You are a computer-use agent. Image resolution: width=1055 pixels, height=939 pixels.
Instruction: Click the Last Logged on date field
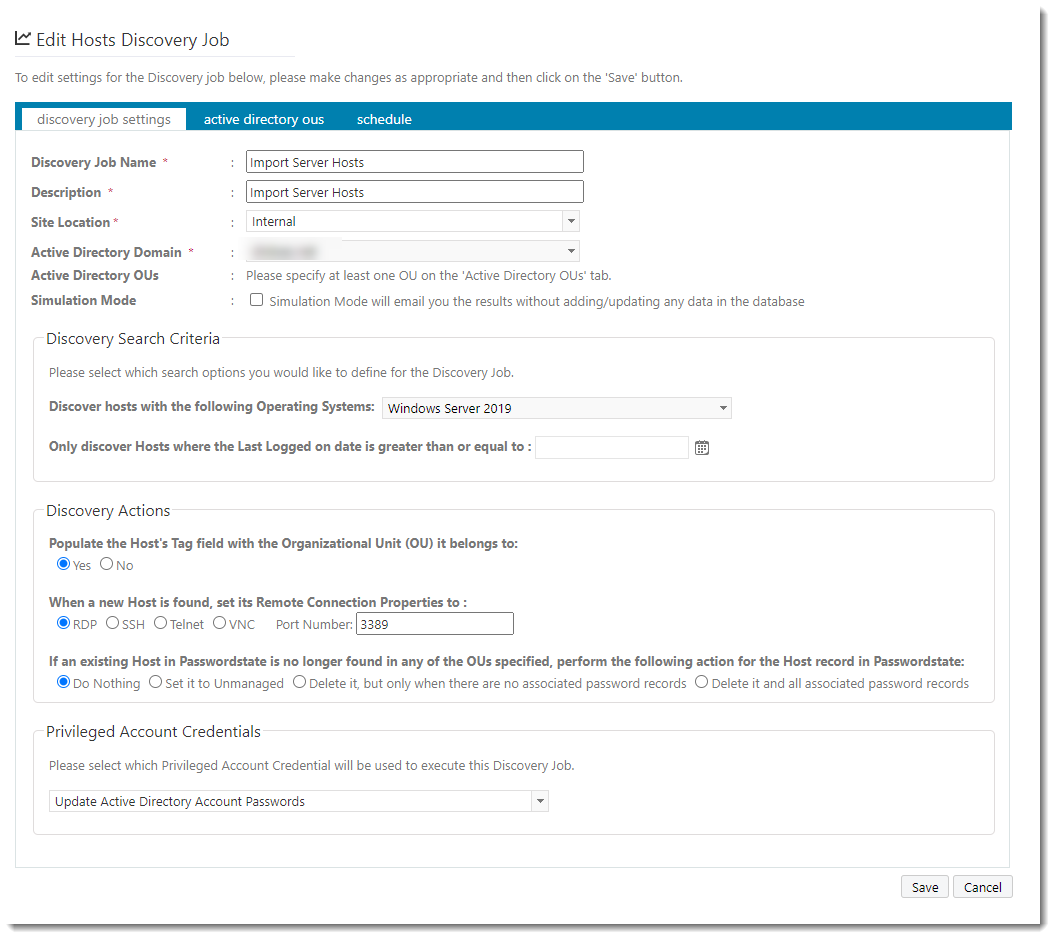click(x=611, y=447)
